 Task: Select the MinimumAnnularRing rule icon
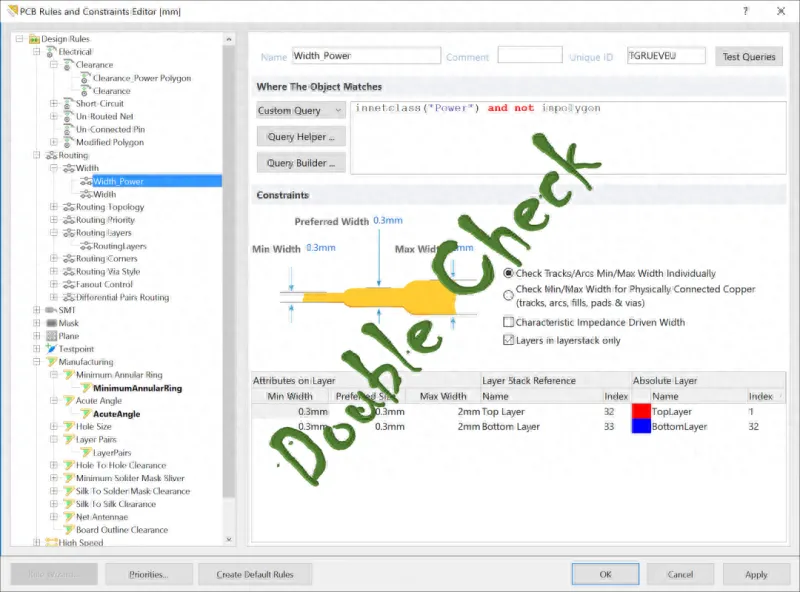(87, 388)
